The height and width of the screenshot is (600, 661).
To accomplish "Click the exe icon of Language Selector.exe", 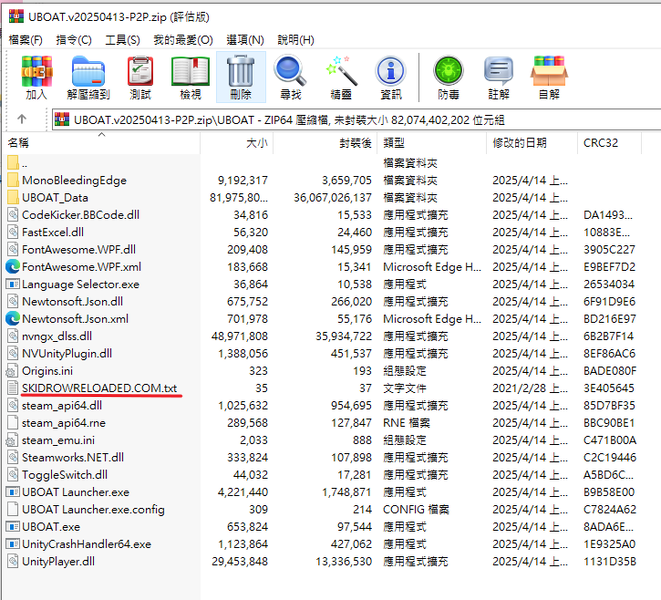I will coord(13,284).
